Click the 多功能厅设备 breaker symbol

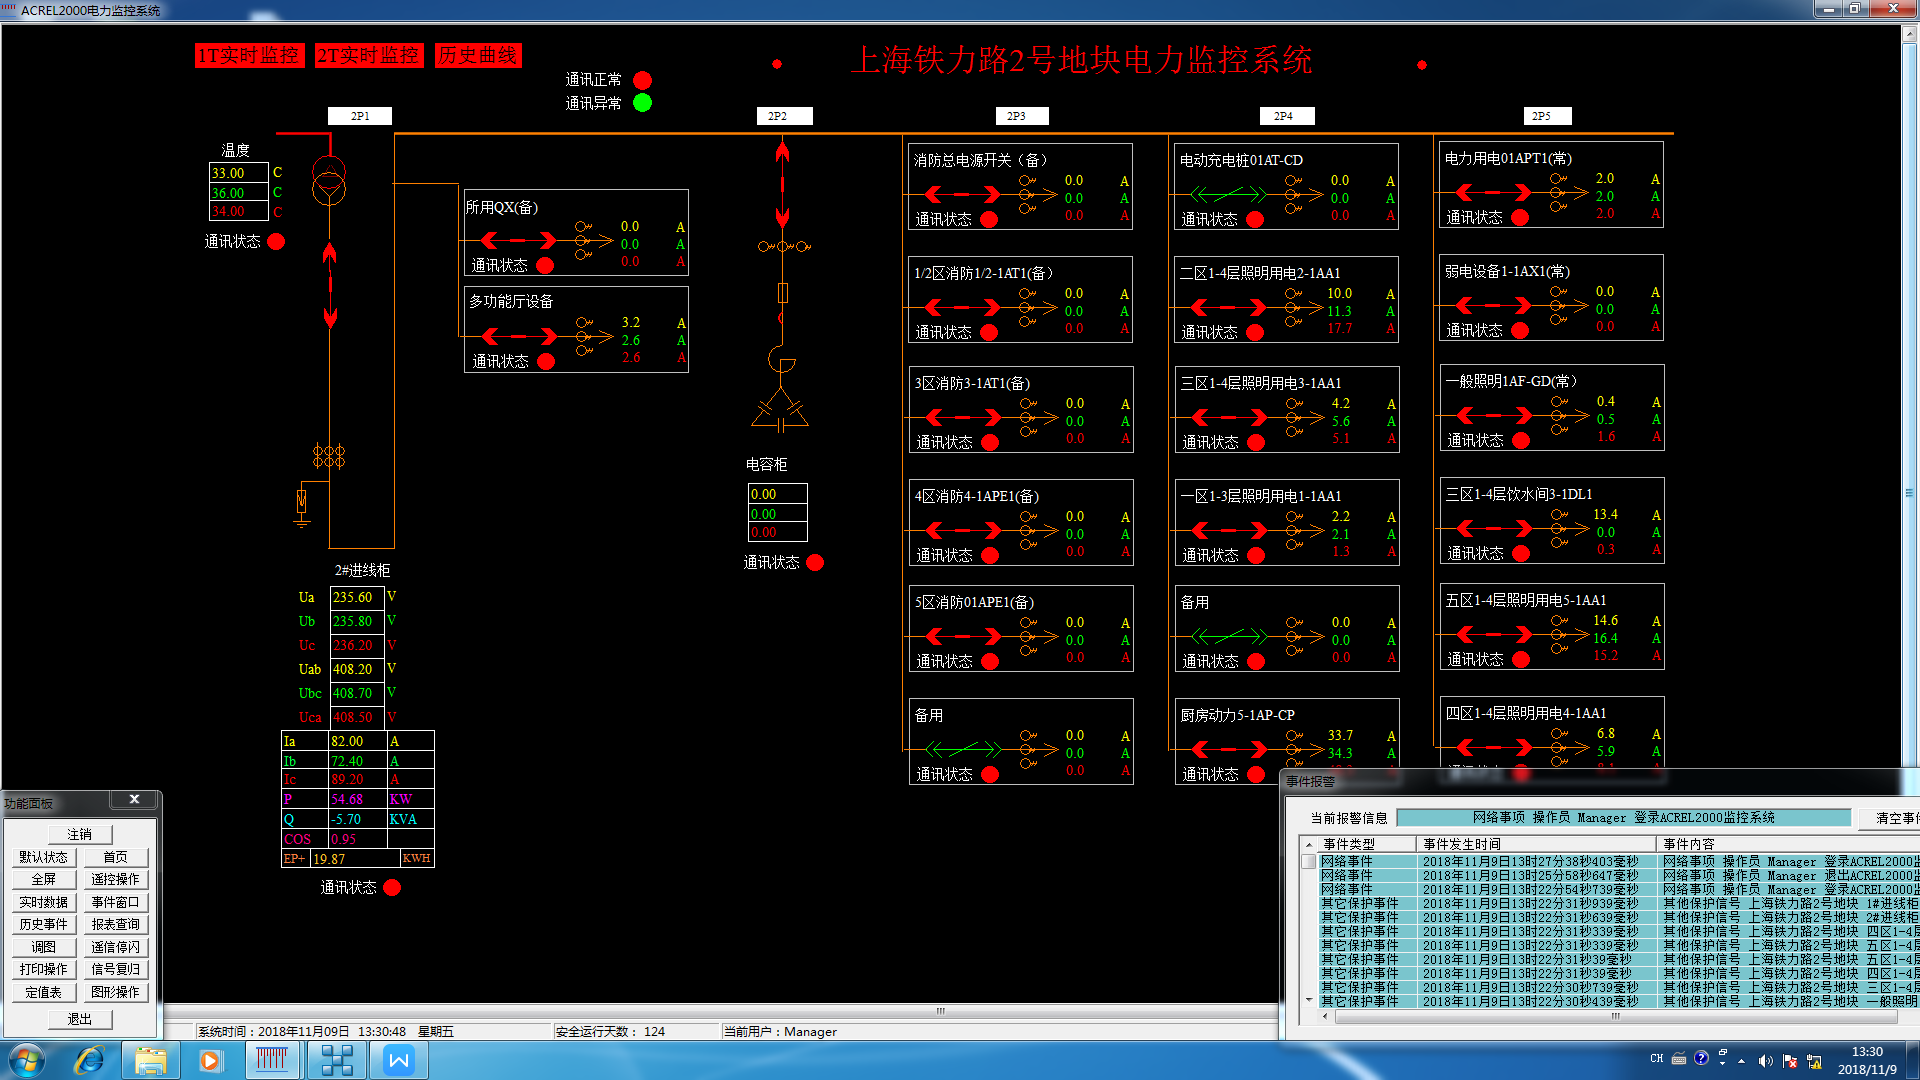coord(520,337)
